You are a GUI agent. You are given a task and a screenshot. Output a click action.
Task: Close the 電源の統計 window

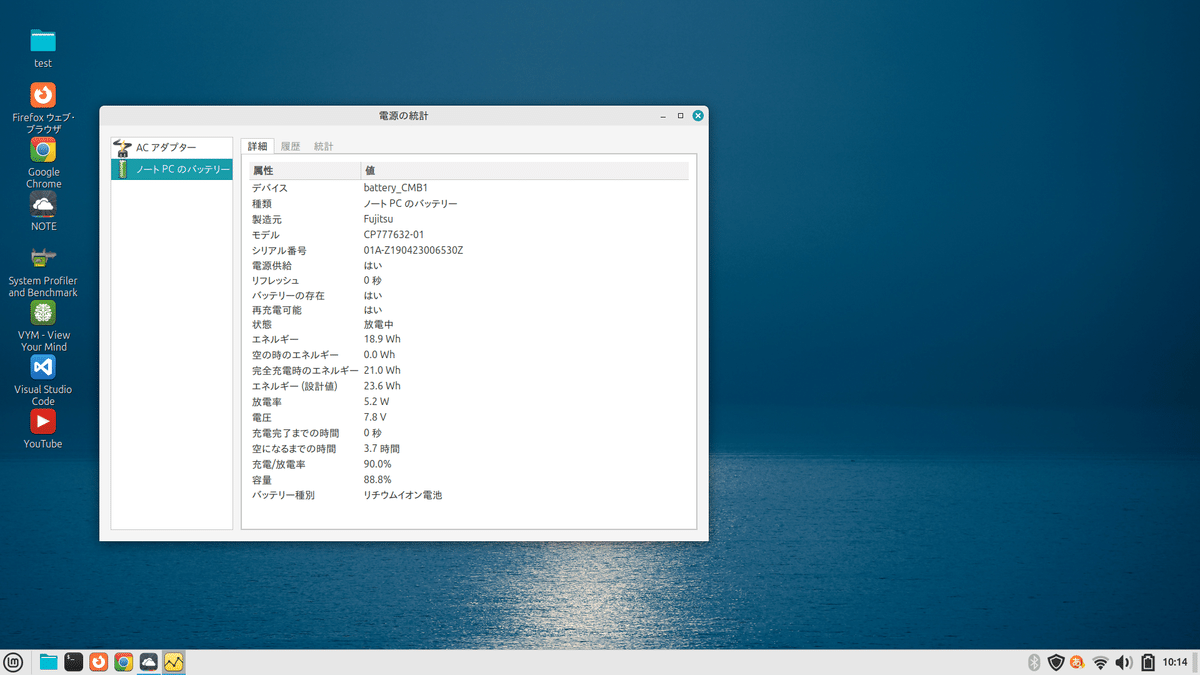(x=698, y=116)
